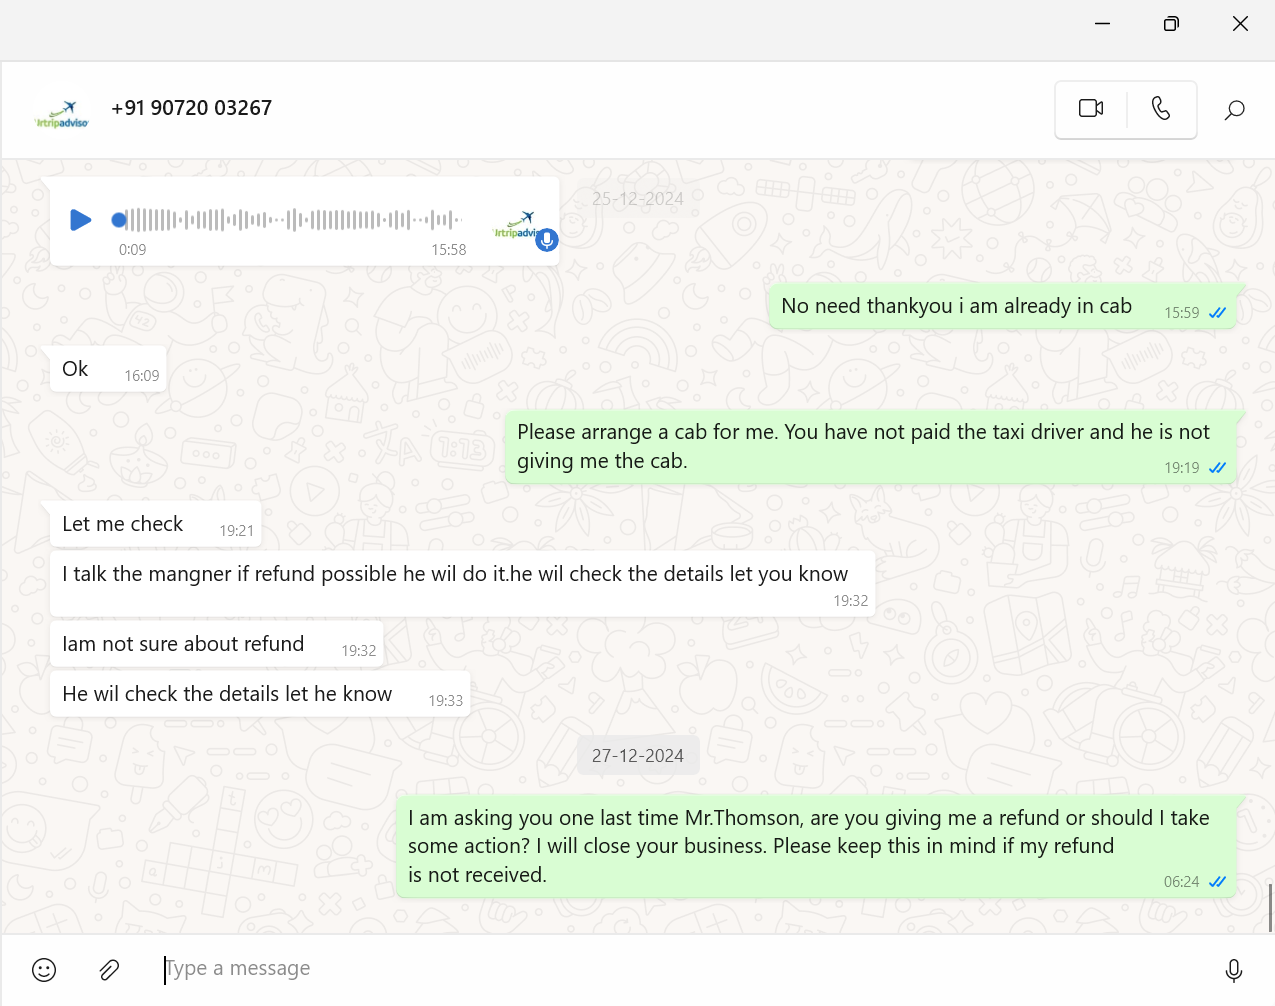Select the "No need thankyou" sent message

956,306
